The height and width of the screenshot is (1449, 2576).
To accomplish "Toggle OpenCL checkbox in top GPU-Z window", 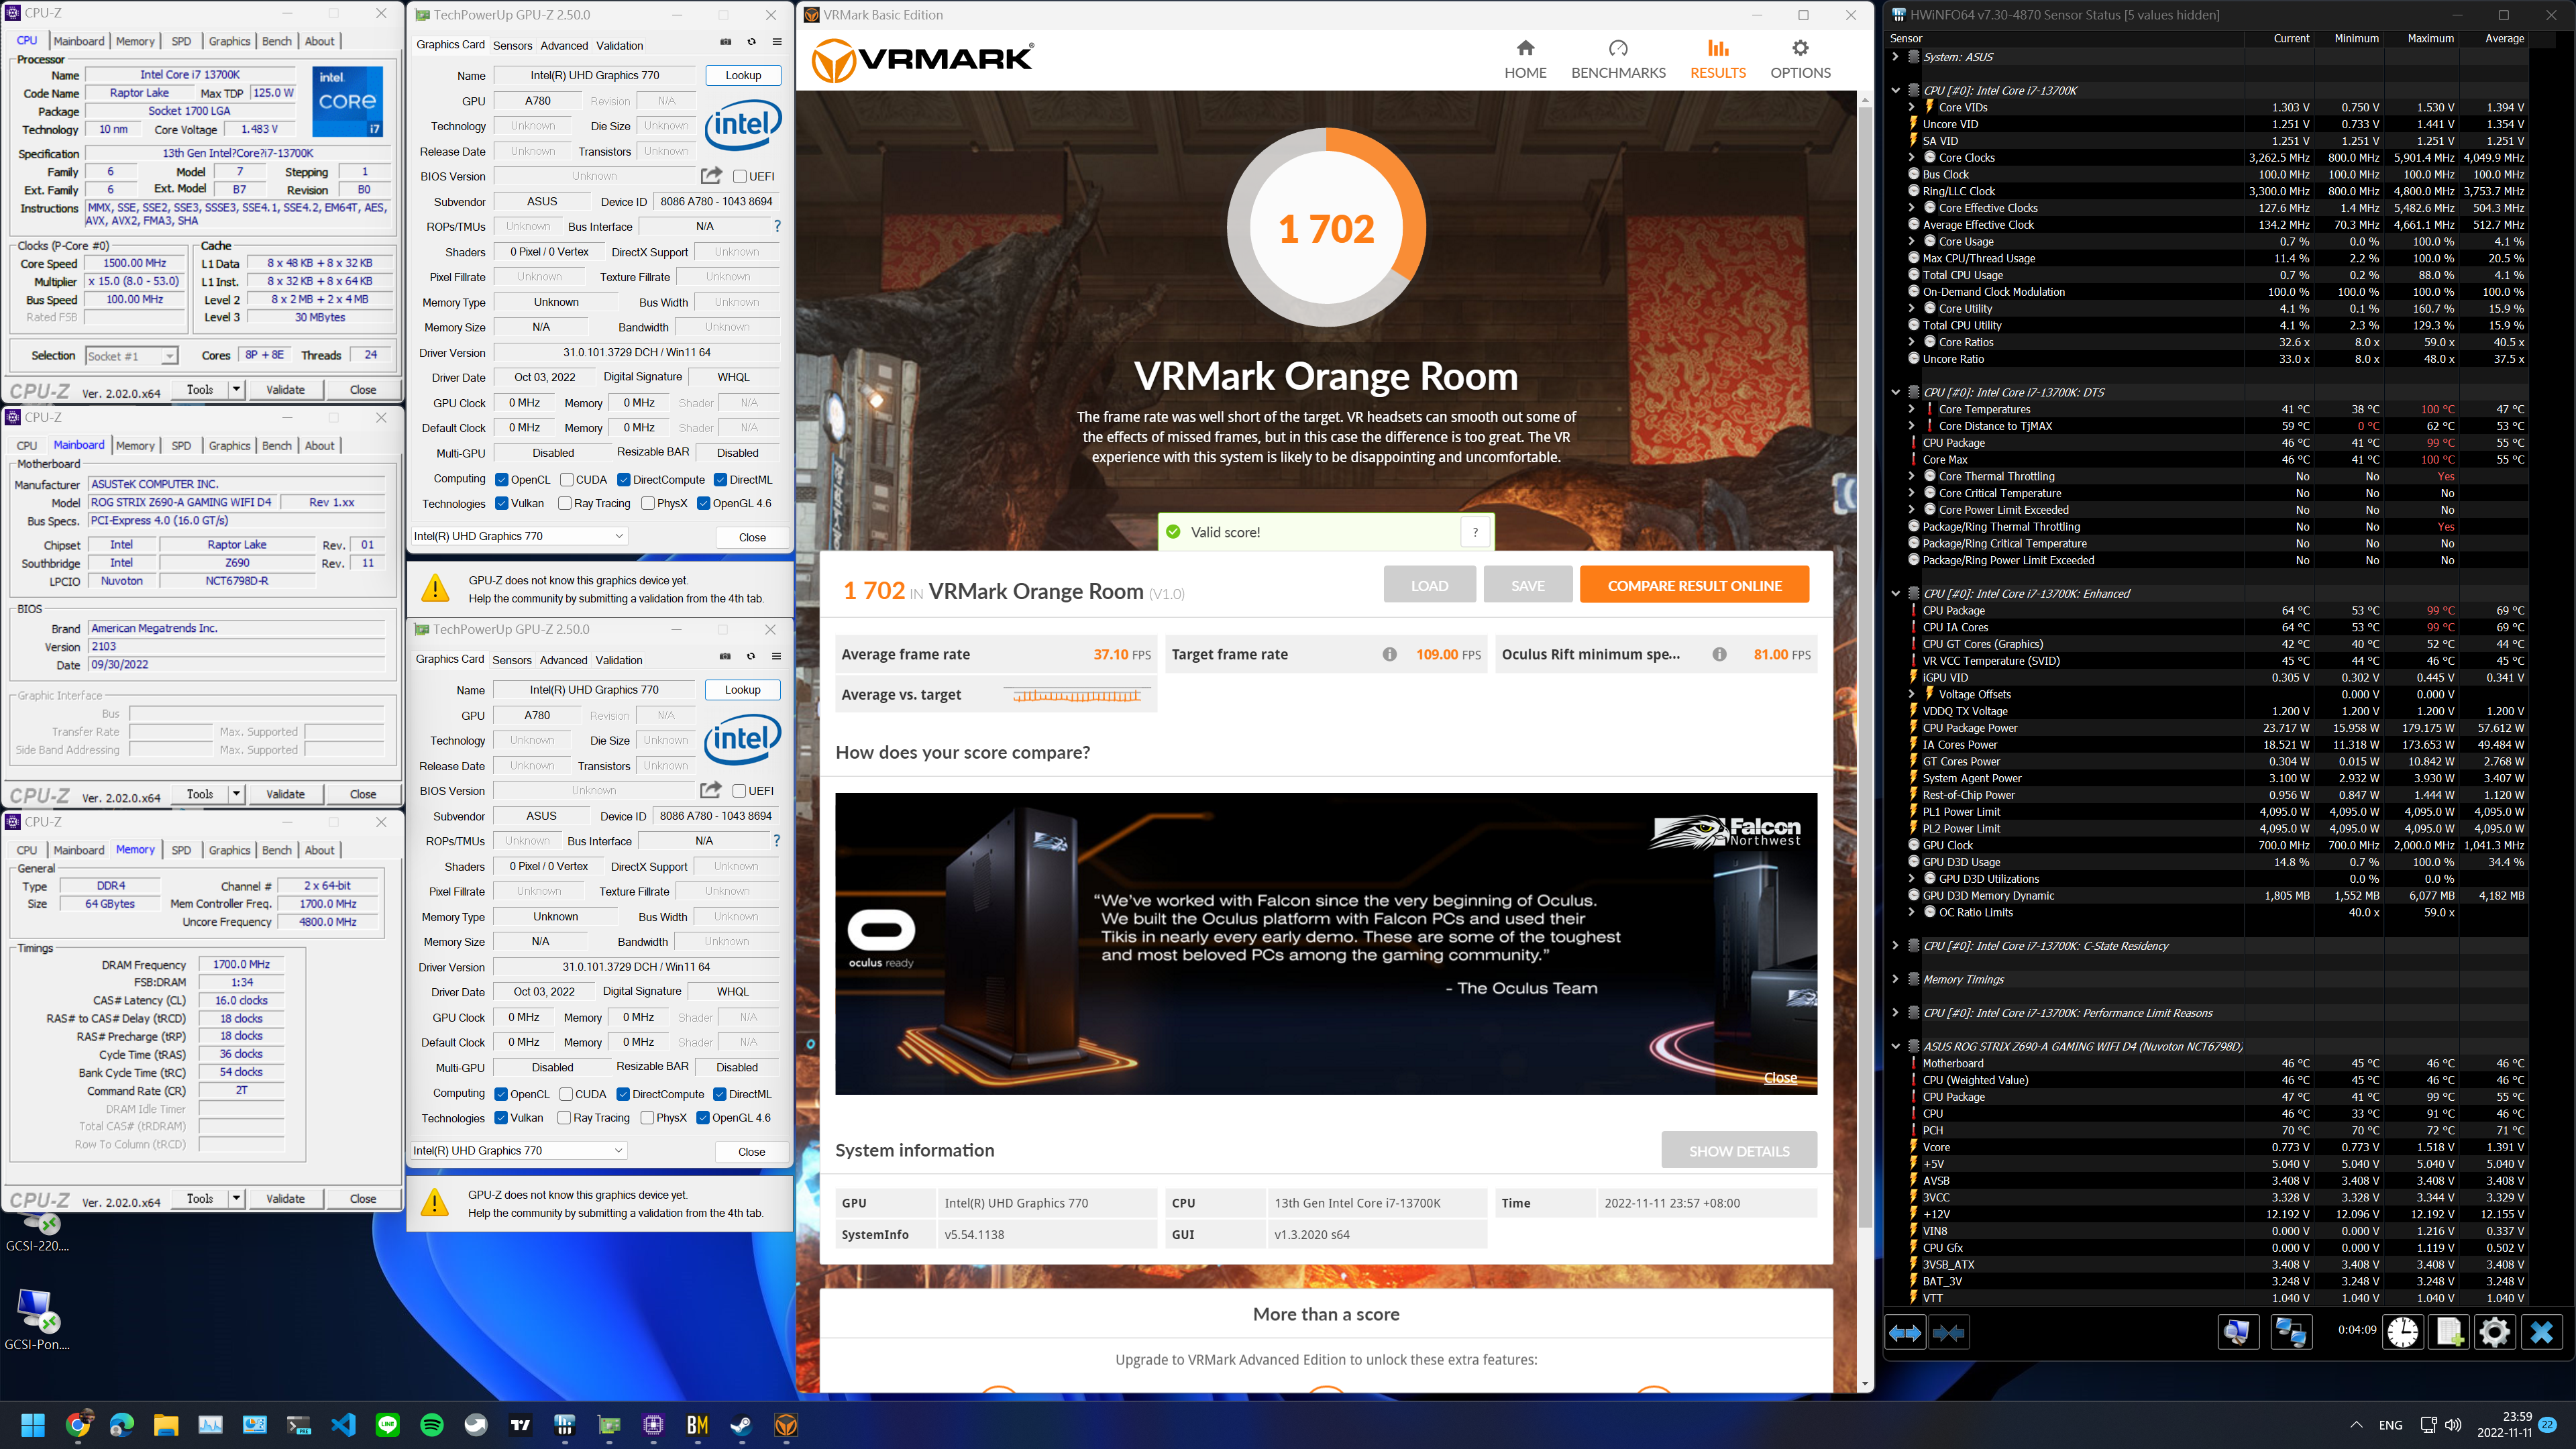I will [502, 479].
